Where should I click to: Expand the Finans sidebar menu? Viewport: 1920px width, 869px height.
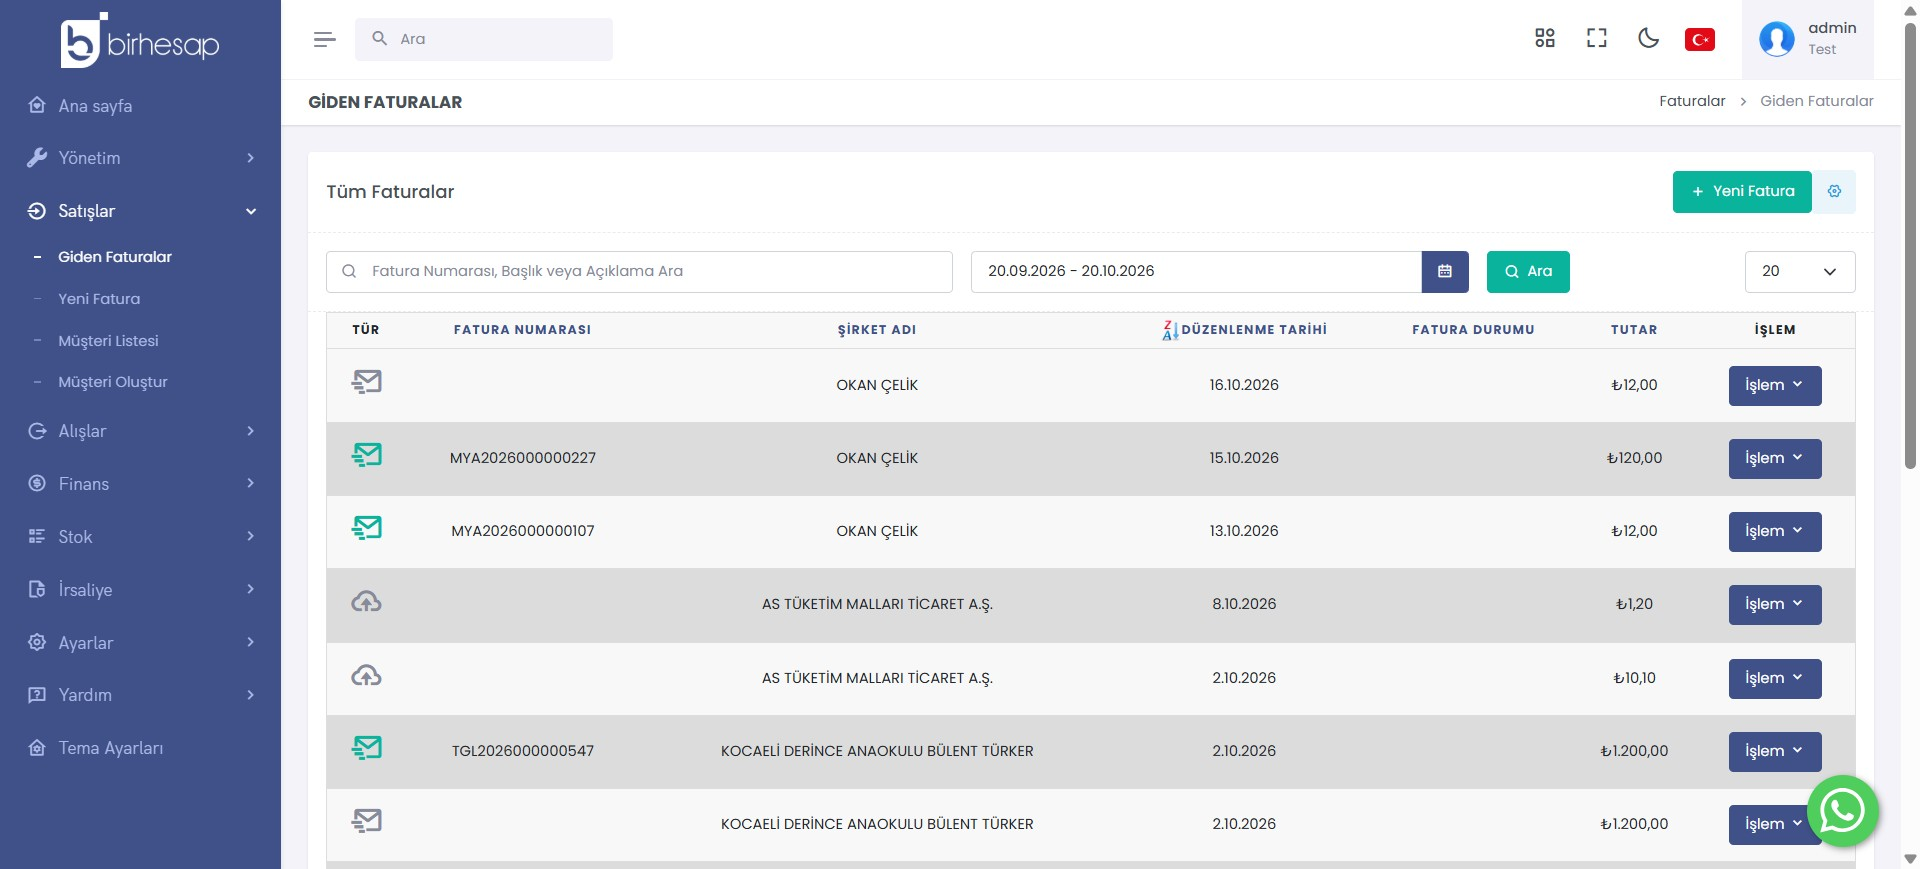(x=140, y=484)
